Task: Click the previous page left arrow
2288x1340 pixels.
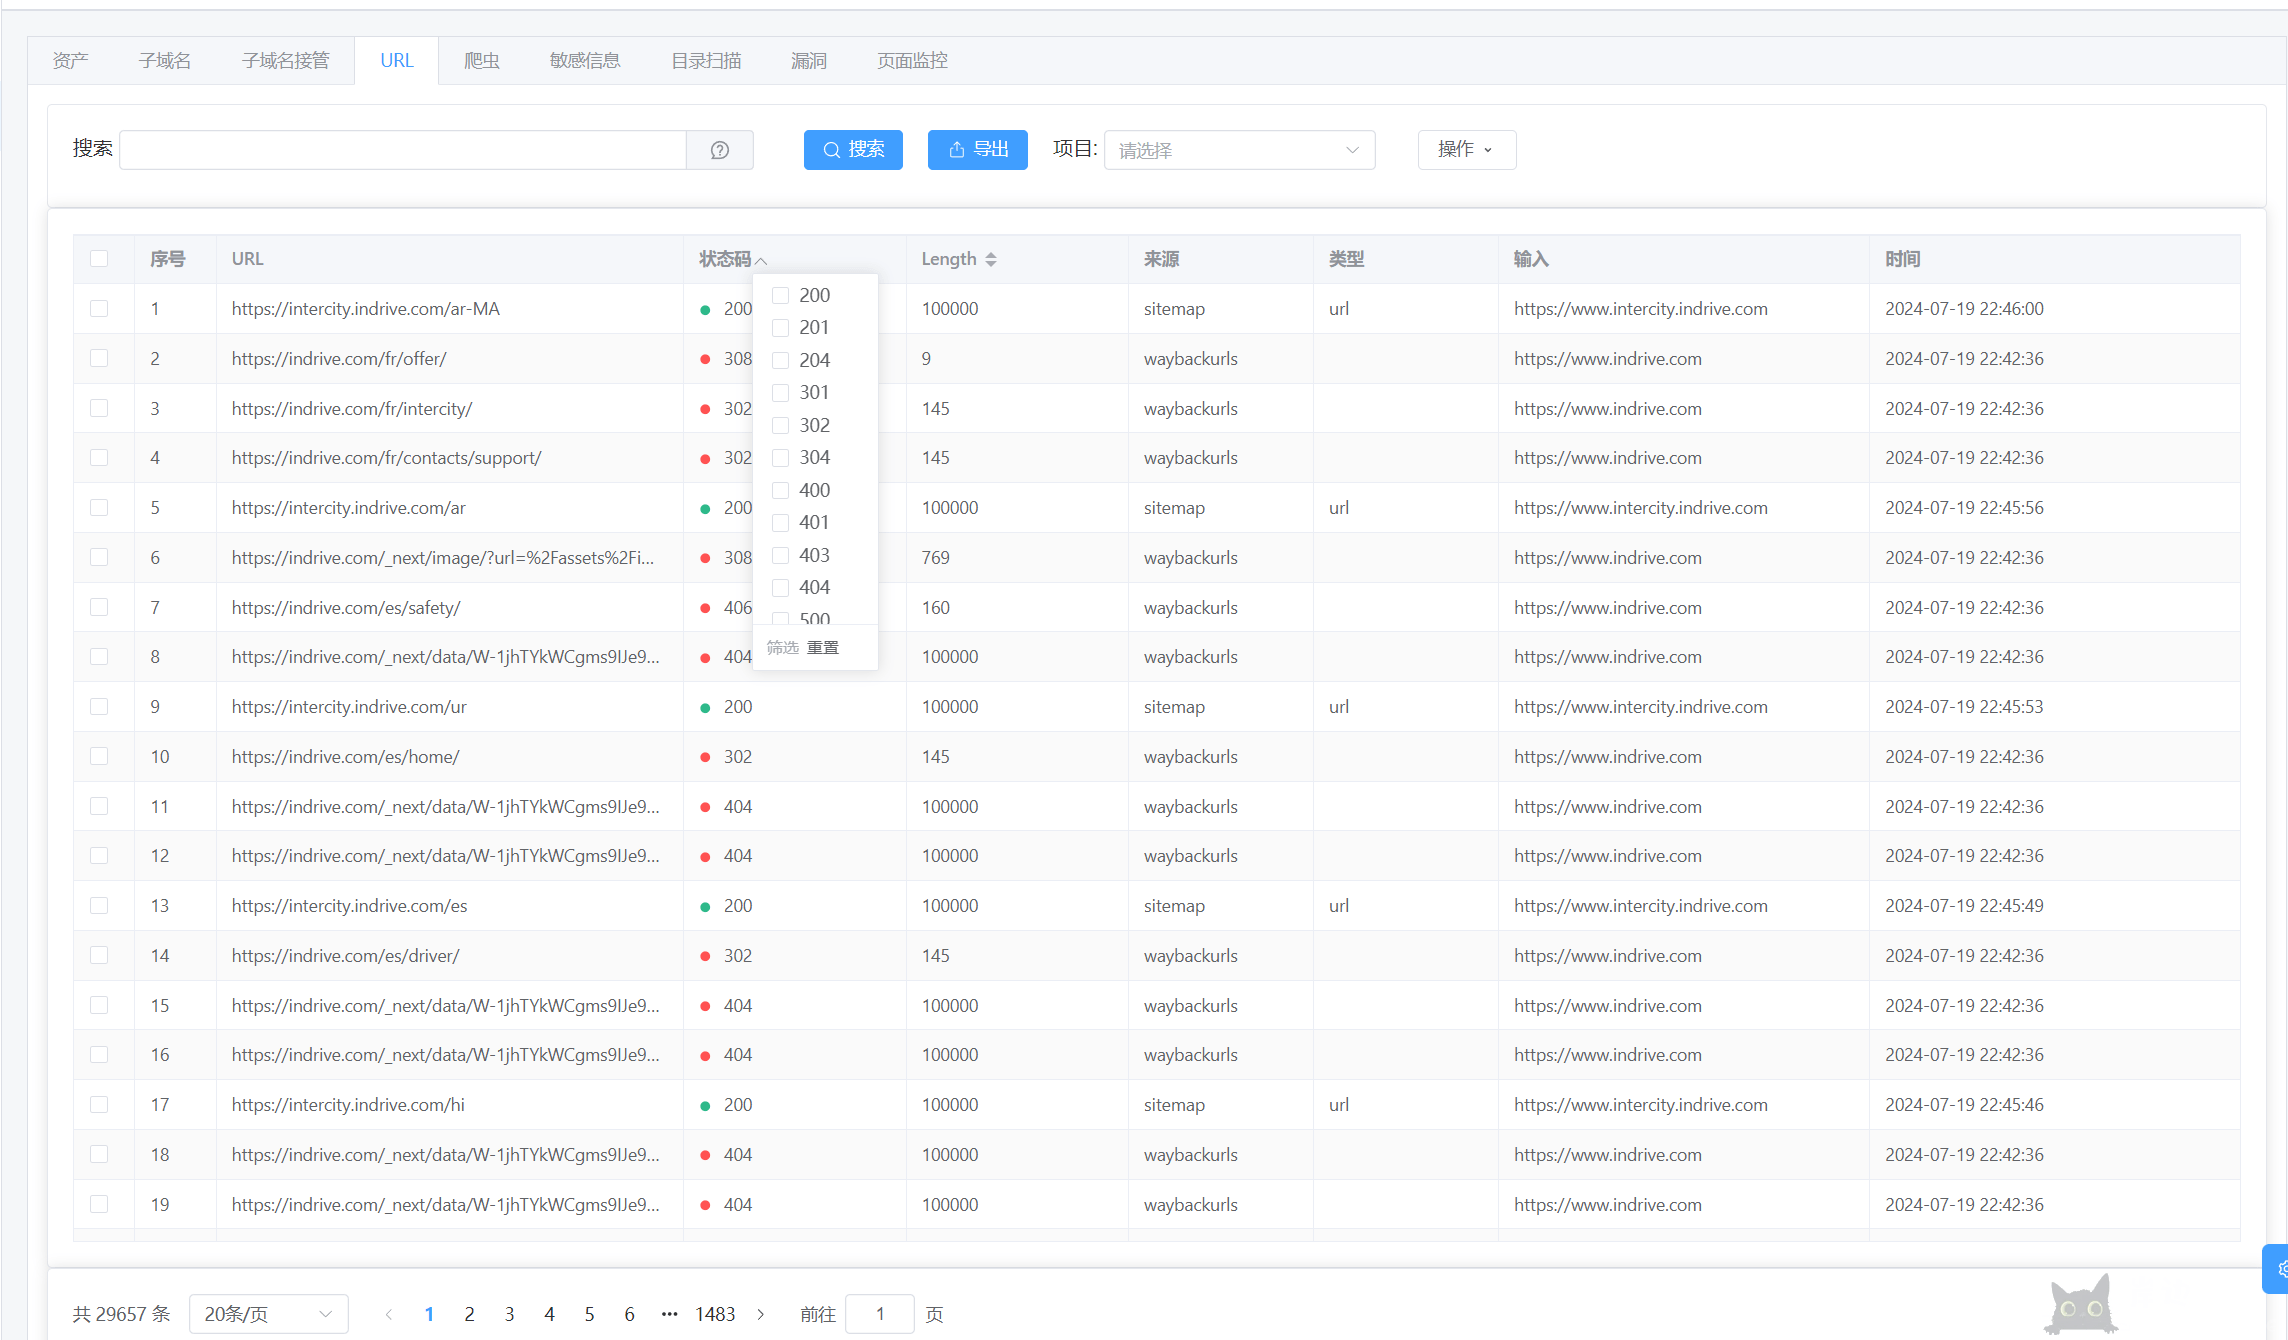Action: pyautogui.click(x=389, y=1314)
